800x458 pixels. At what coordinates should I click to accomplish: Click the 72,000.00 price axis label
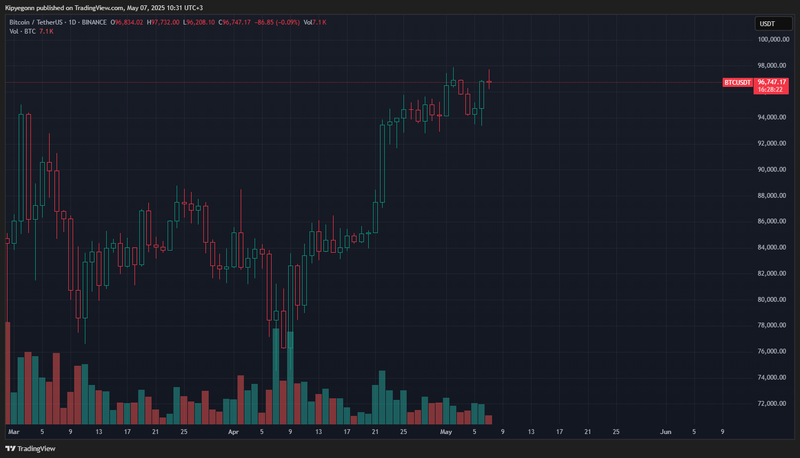click(772, 403)
